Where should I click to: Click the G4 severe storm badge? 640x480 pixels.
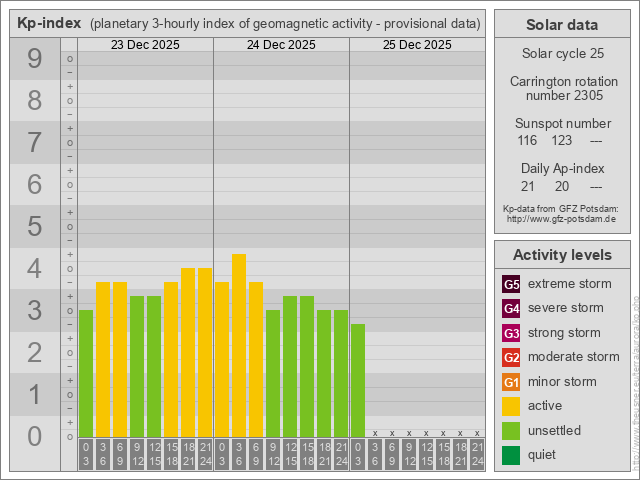pyautogui.click(x=511, y=308)
